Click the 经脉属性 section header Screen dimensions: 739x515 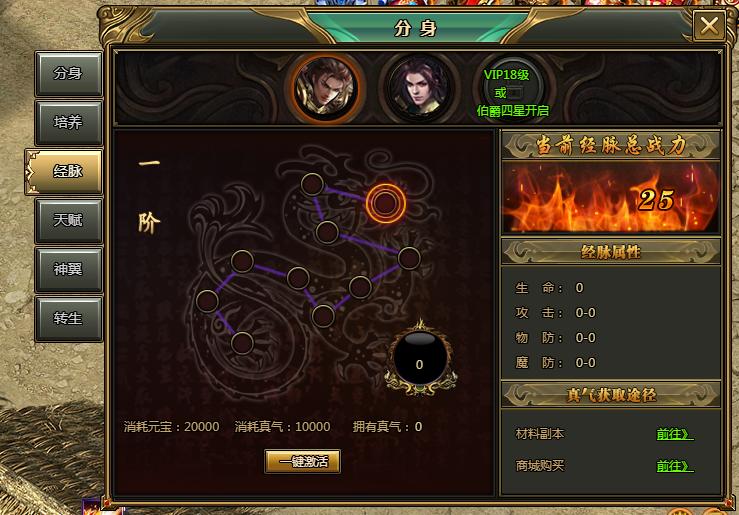[x=611, y=252]
